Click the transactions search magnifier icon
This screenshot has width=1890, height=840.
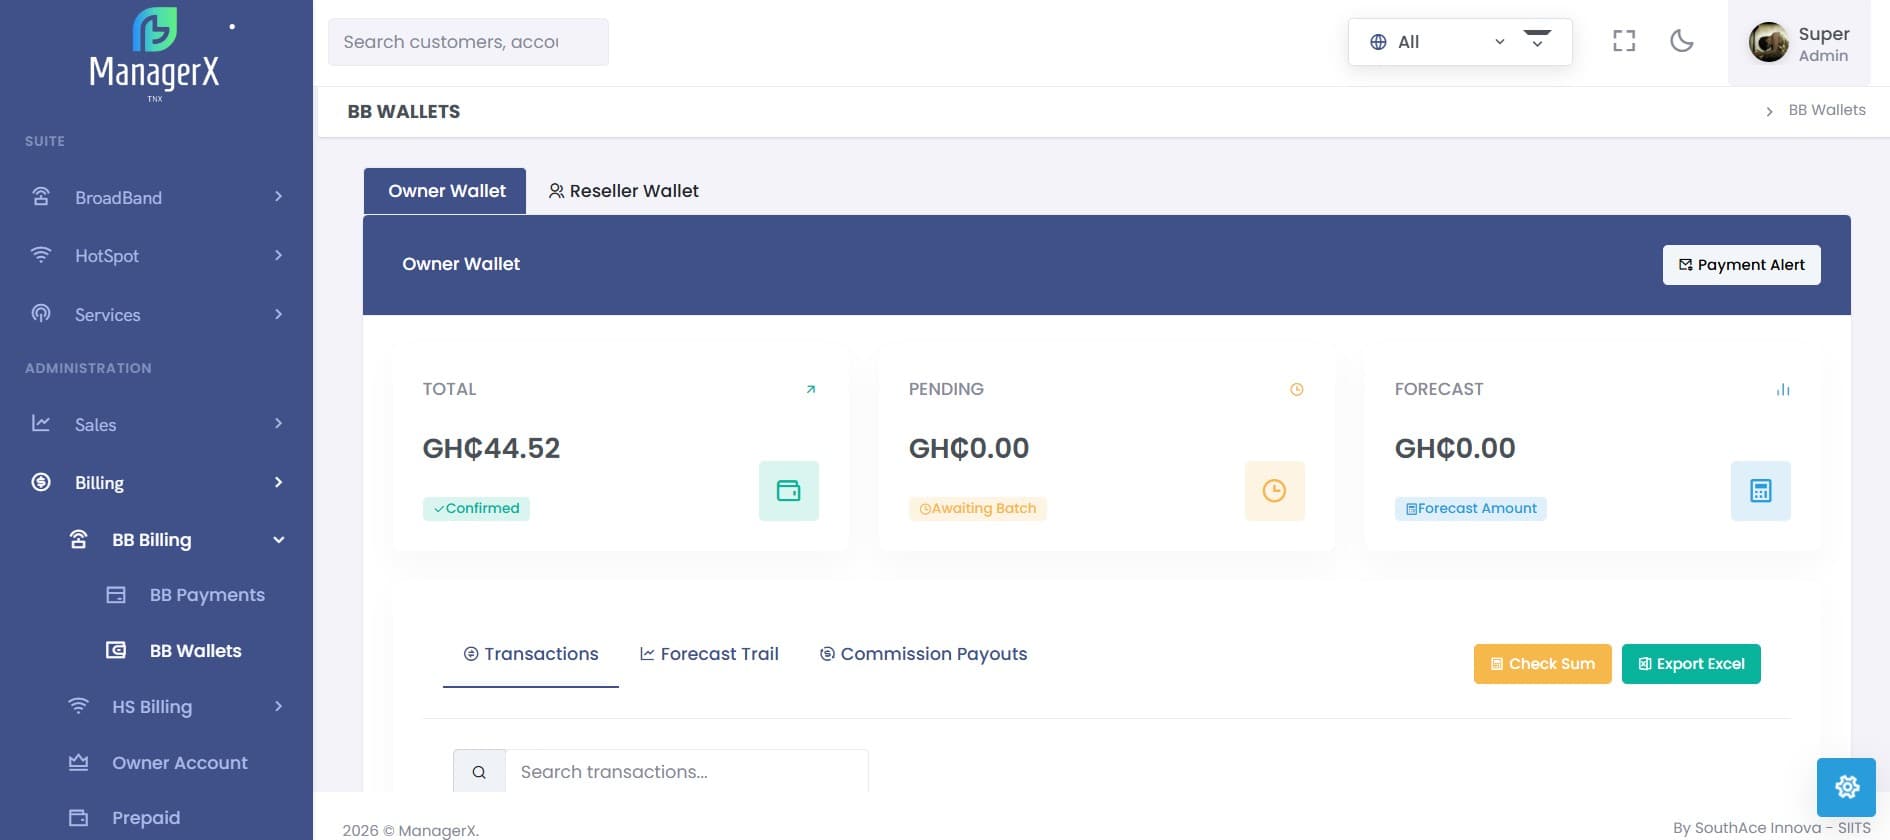coord(479,772)
